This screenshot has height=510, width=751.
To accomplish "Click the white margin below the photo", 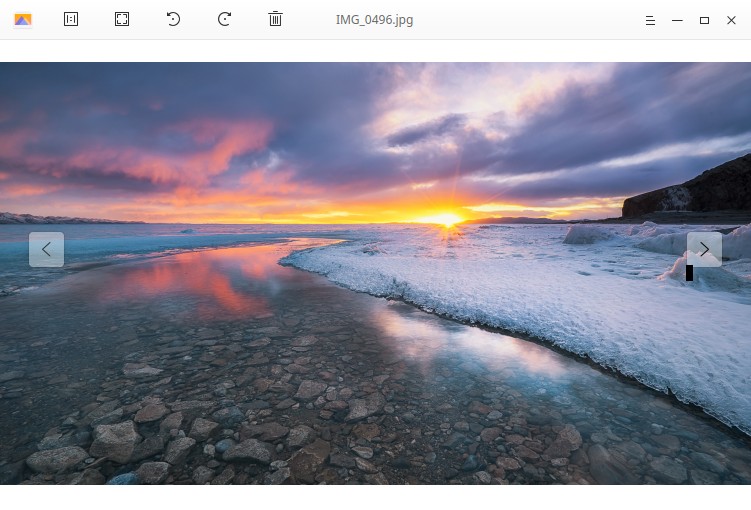I will coord(375,497).
